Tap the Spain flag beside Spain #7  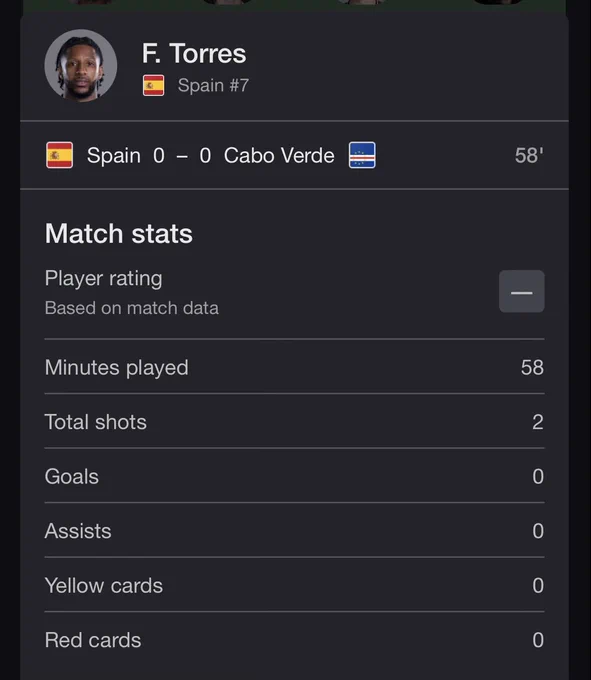[153, 85]
